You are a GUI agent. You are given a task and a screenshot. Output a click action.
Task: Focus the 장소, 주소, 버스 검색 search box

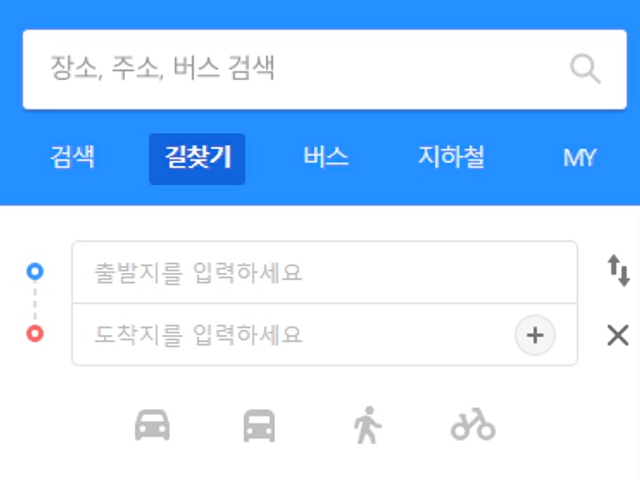pos(325,69)
